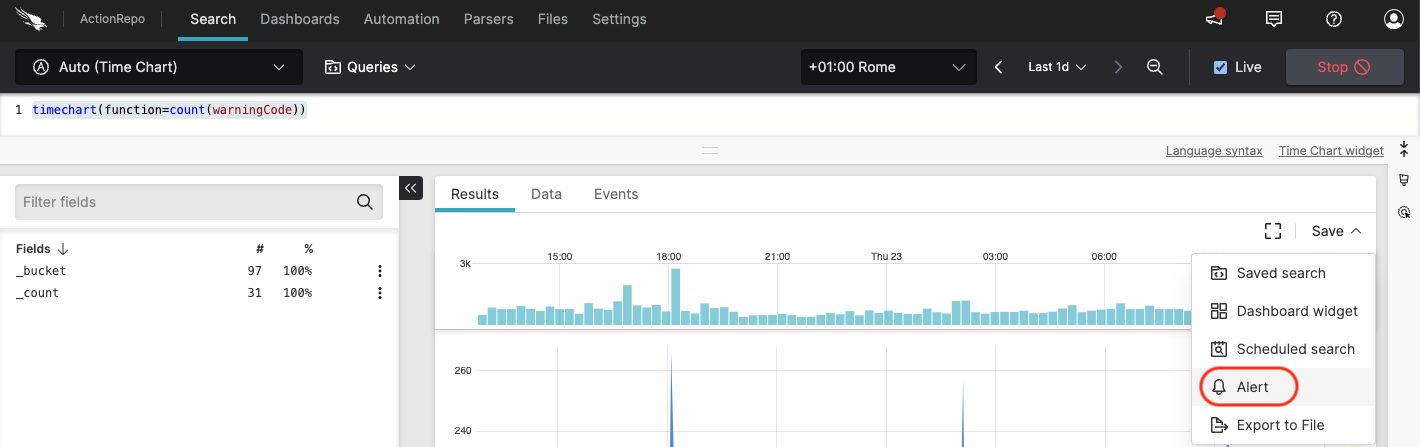Select Alert from the Save menu
The width and height of the screenshot is (1420, 447).
1251,387
